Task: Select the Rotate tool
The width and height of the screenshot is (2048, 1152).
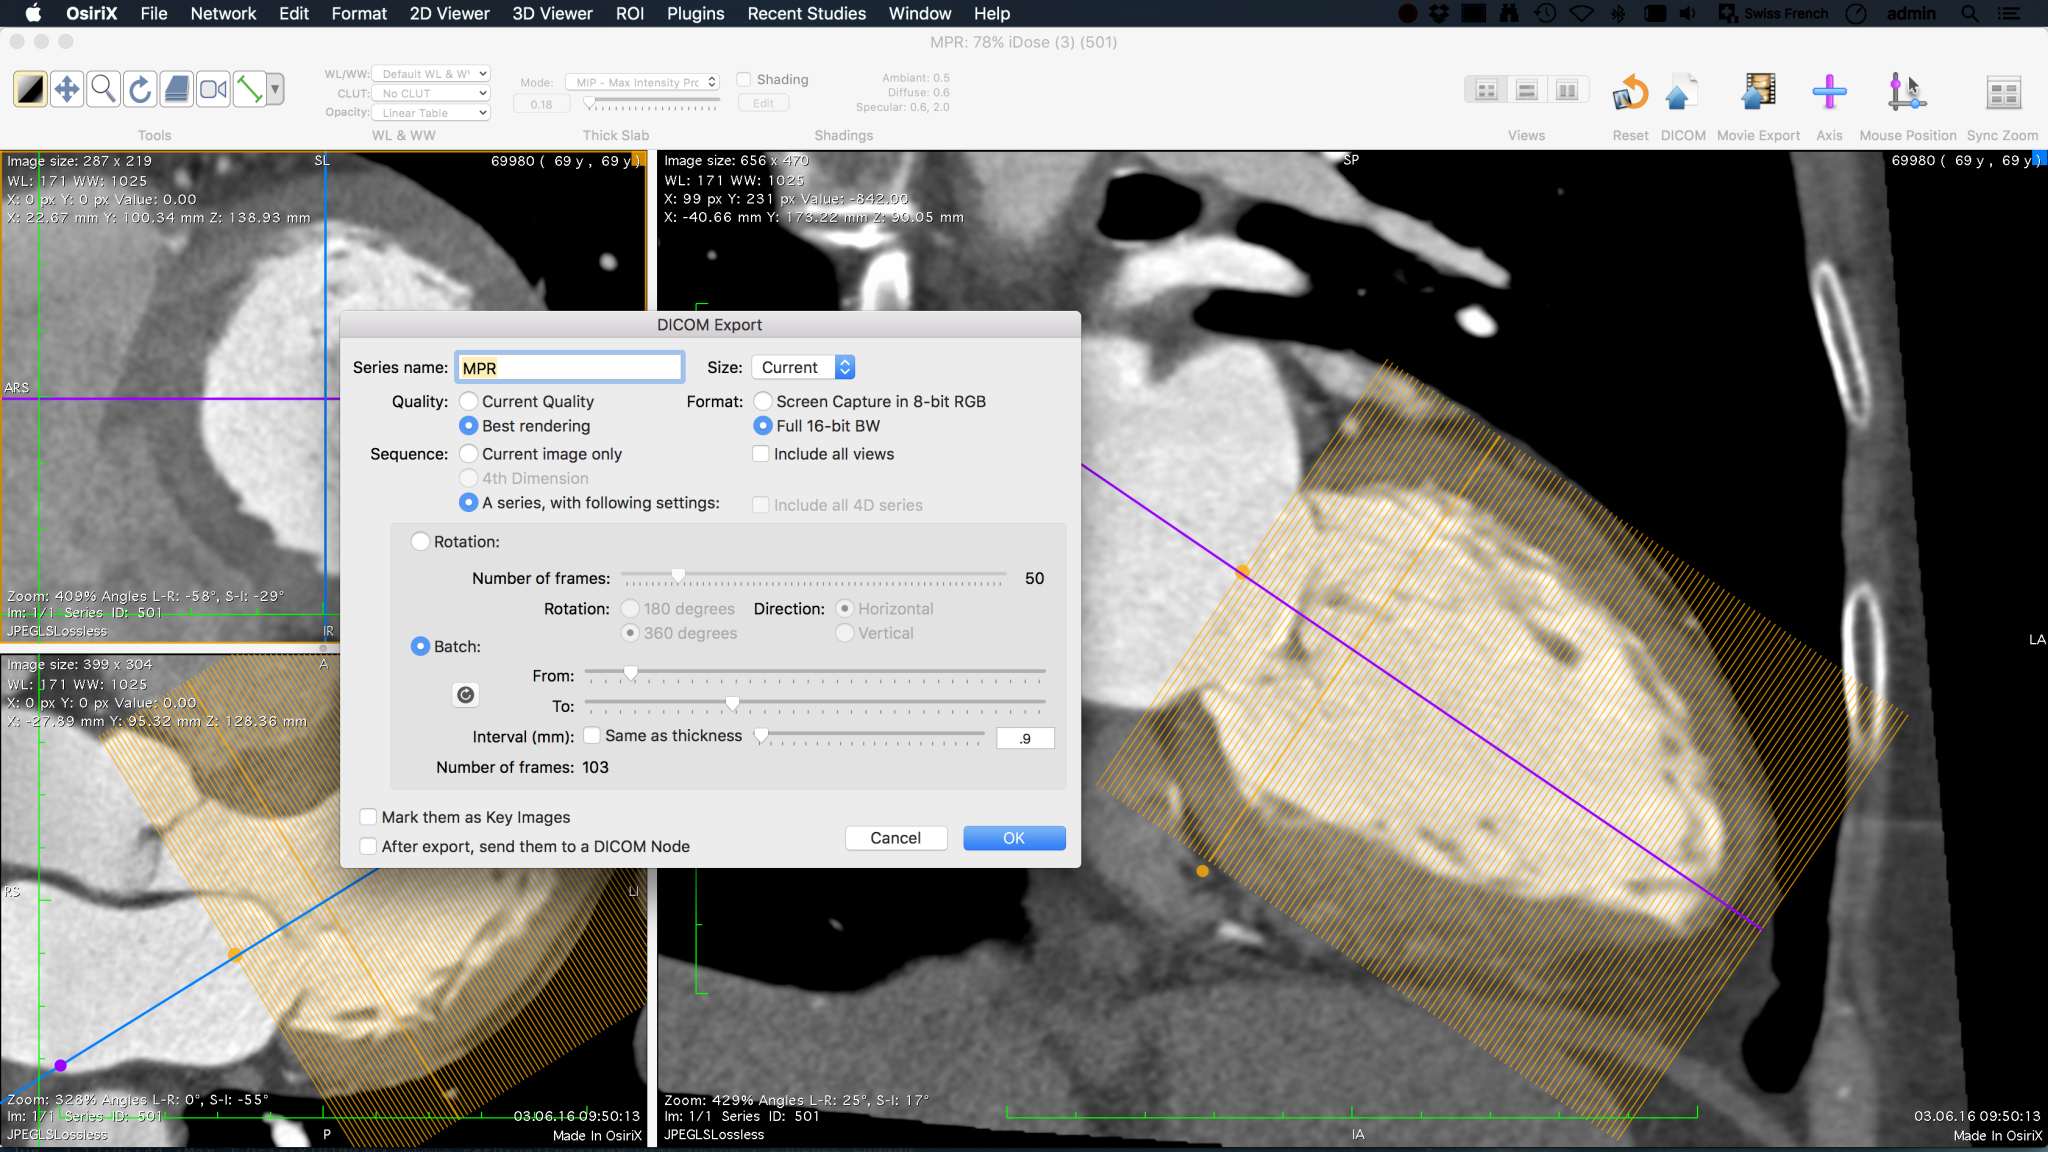Action: (140, 90)
